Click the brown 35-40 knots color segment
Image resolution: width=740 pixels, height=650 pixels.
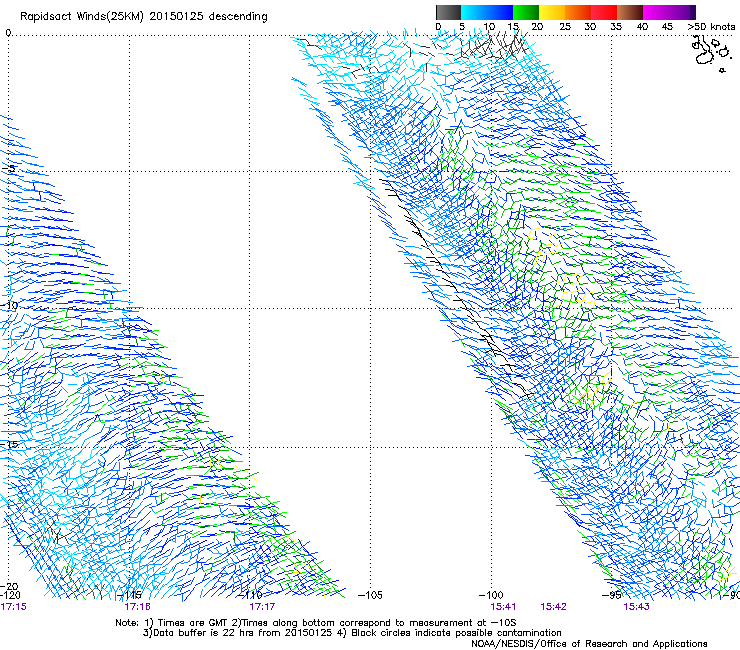click(630, 12)
